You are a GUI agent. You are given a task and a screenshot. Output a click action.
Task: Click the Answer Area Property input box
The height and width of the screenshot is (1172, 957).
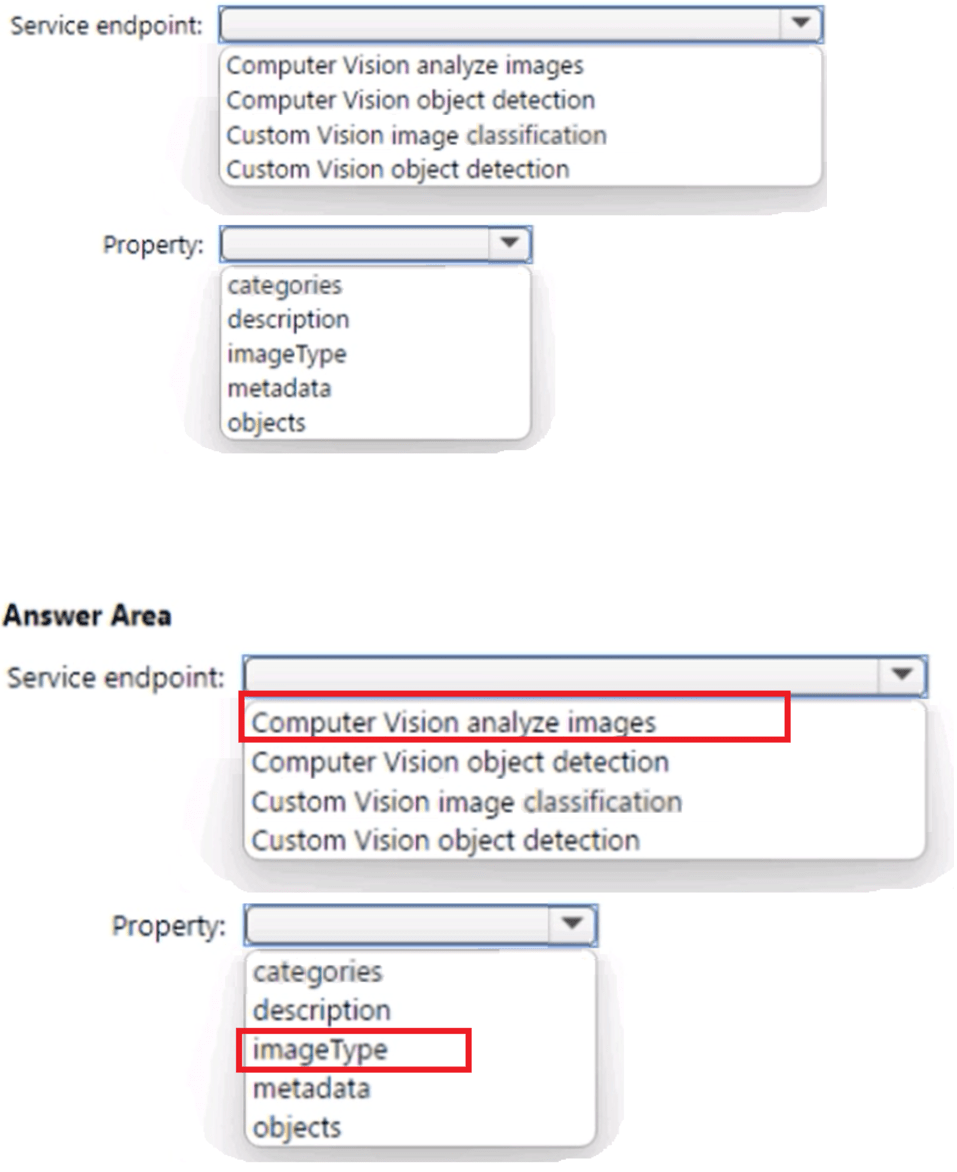(397, 925)
